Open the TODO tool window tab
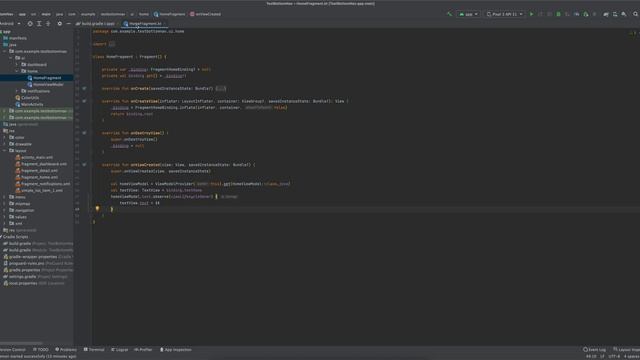 pos(41,350)
